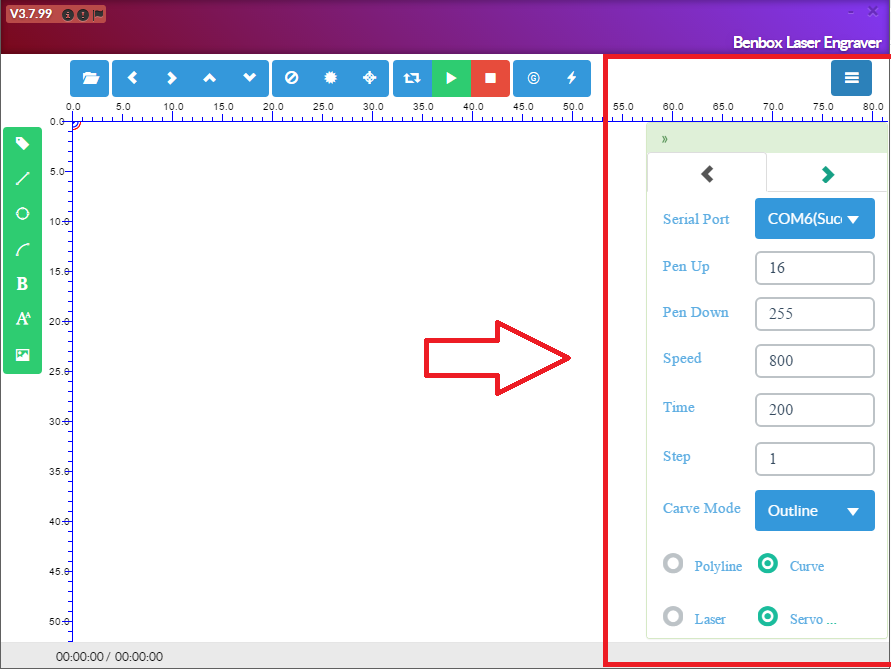Select the Polyline radio option
This screenshot has height=669, width=891.
point(673,564)
